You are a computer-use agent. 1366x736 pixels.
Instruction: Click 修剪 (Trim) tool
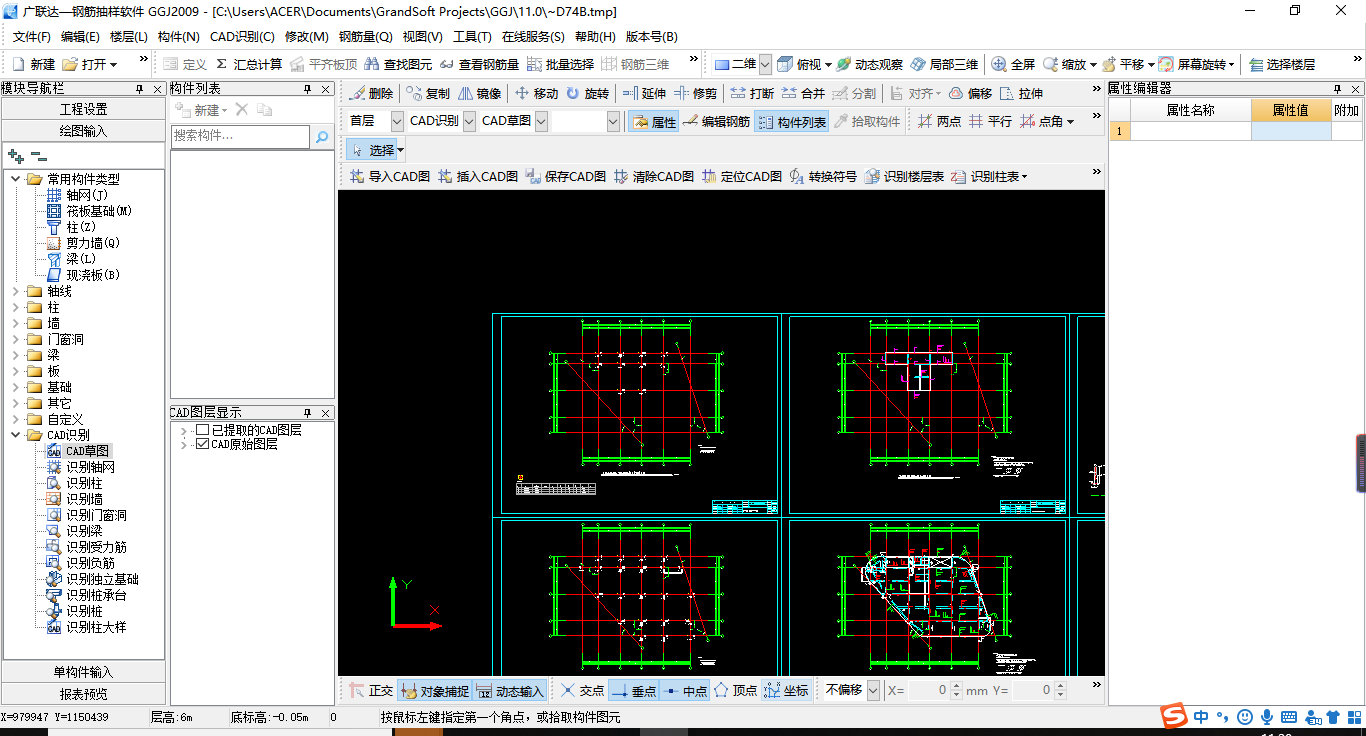pyautogui.click(x=695, y=93)
